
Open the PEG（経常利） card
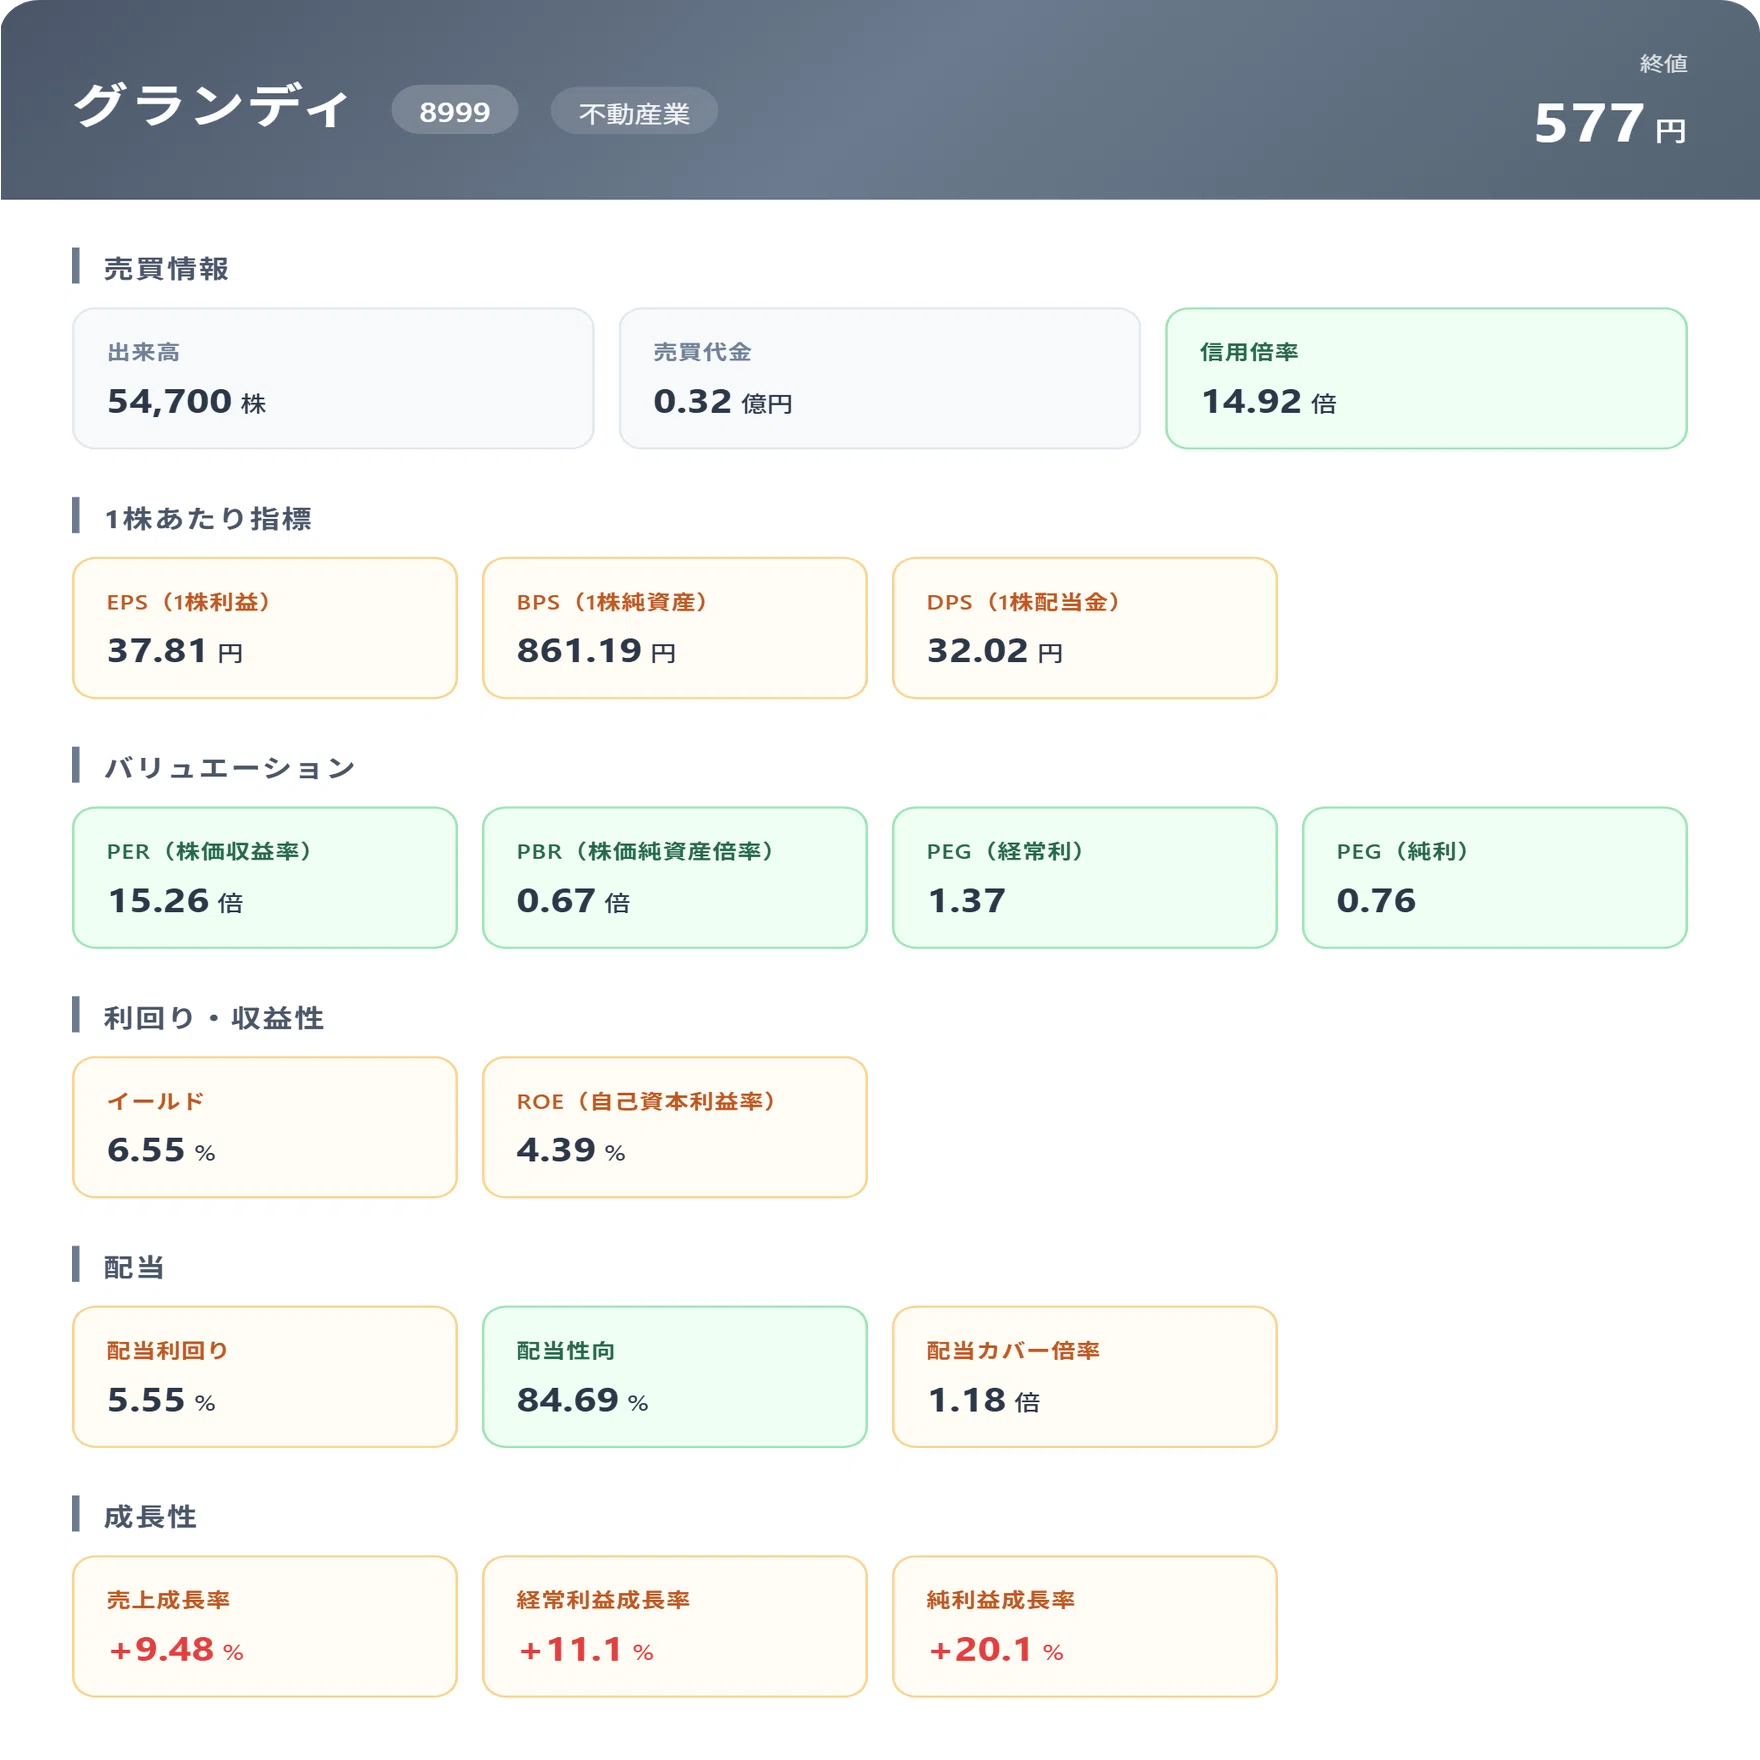pyautogui.click(x=1085, y=877)
